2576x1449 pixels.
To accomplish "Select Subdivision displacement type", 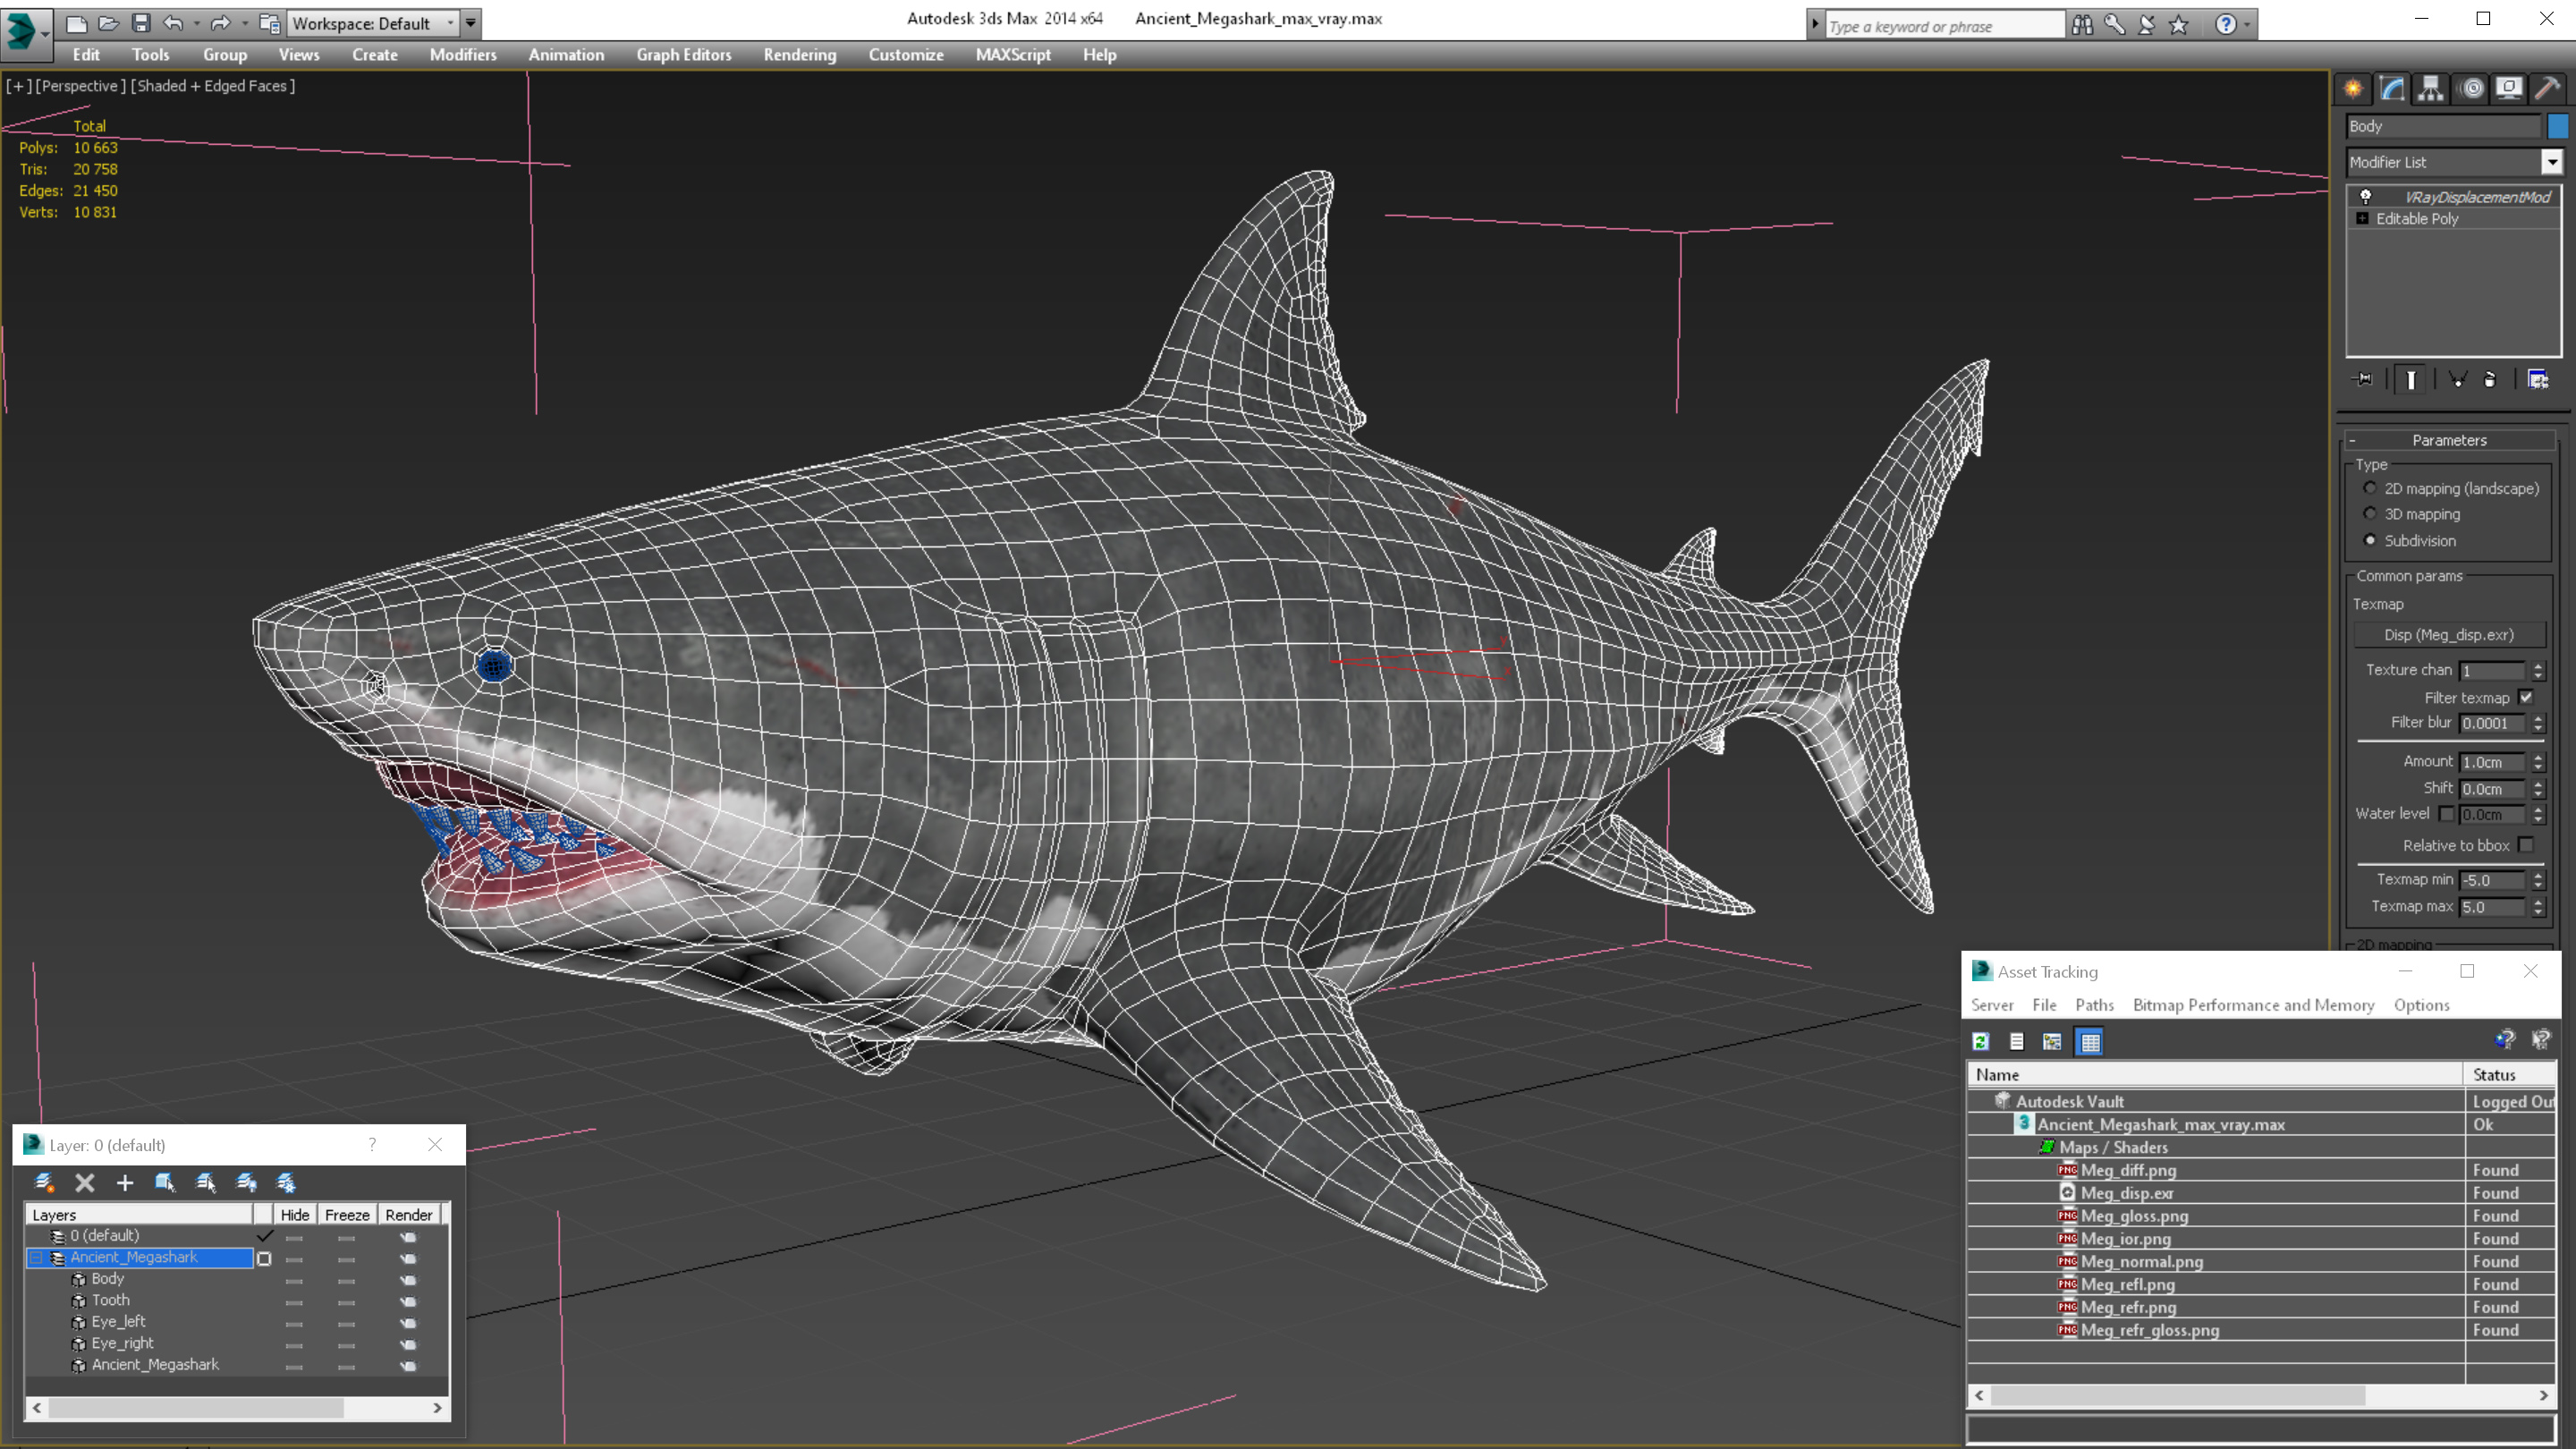I will pyautogui.click(x=2370, y=540).
